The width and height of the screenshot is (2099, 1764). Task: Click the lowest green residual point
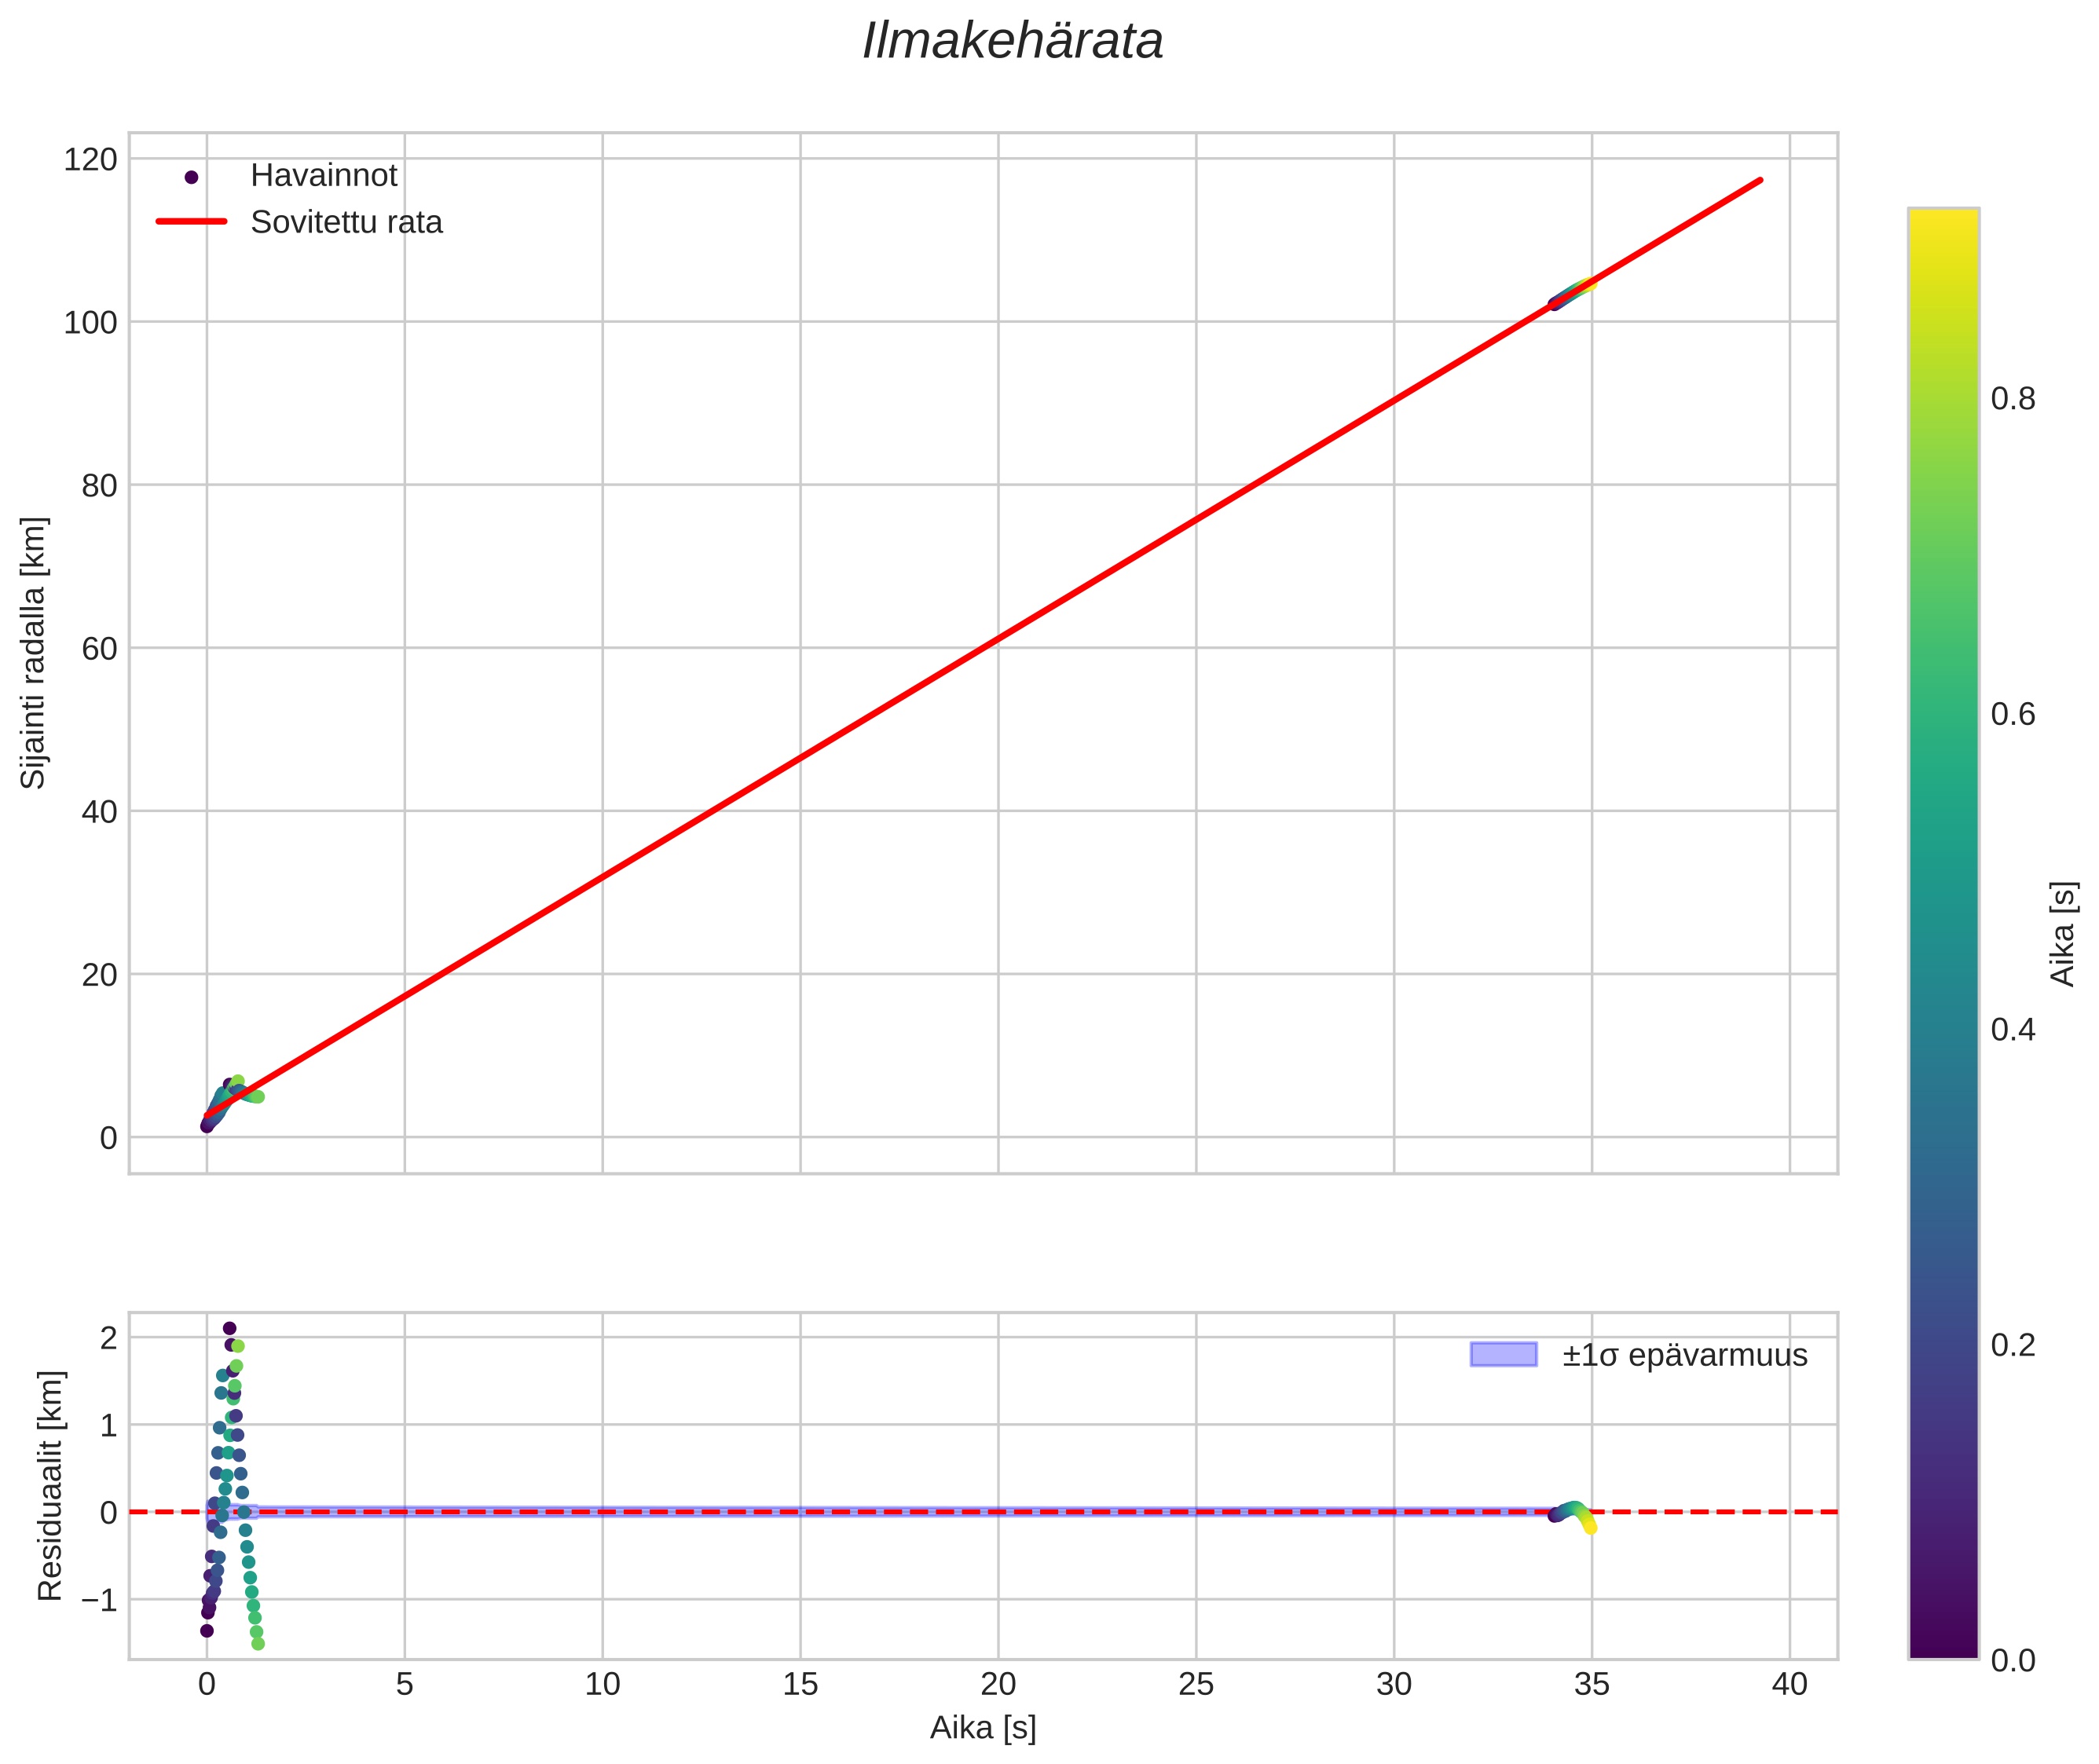coord(257,1644)
